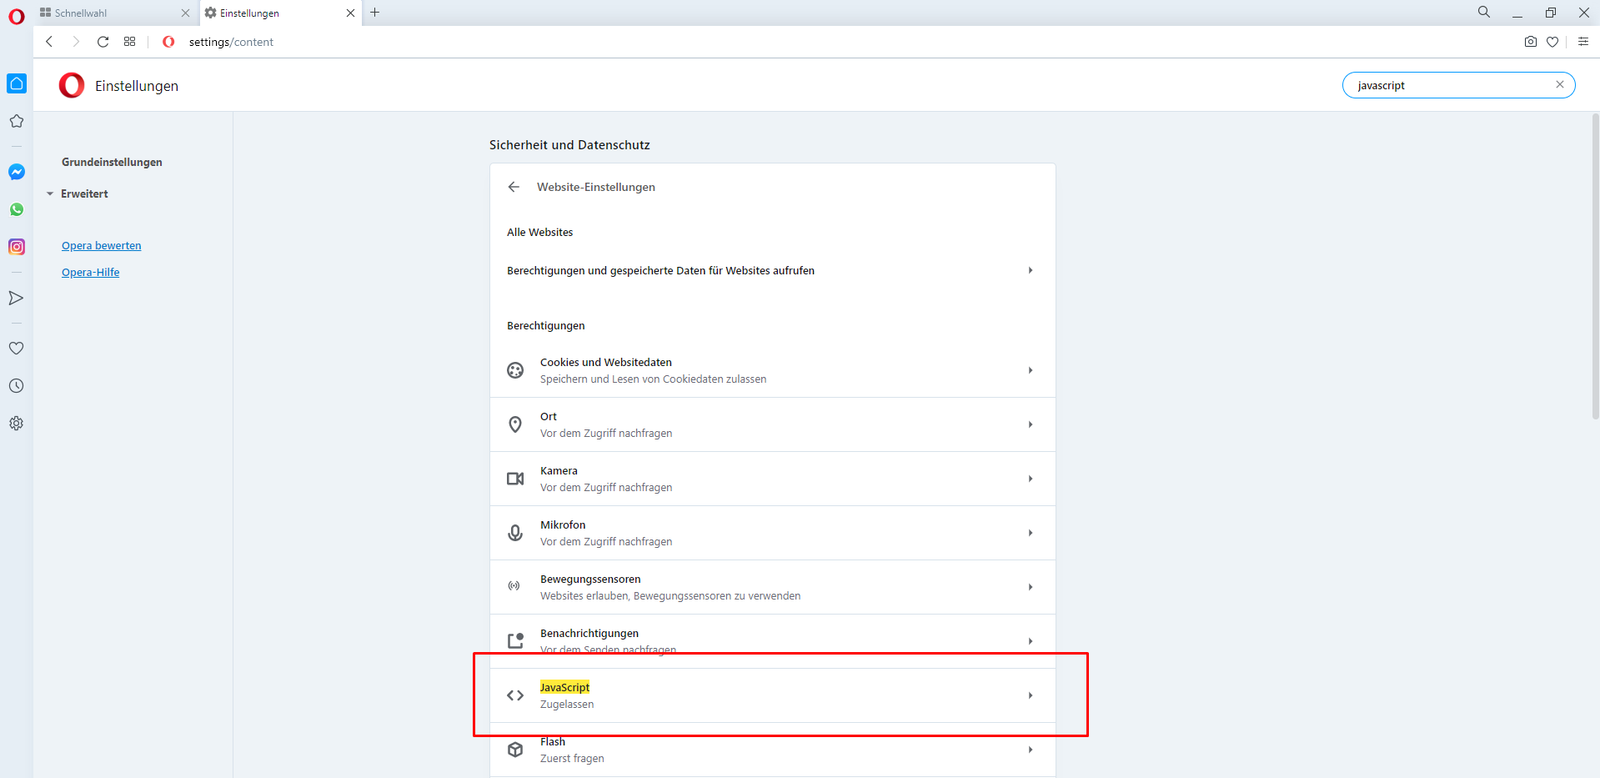Go back from Website-Einstellungen

click(514, 187)
